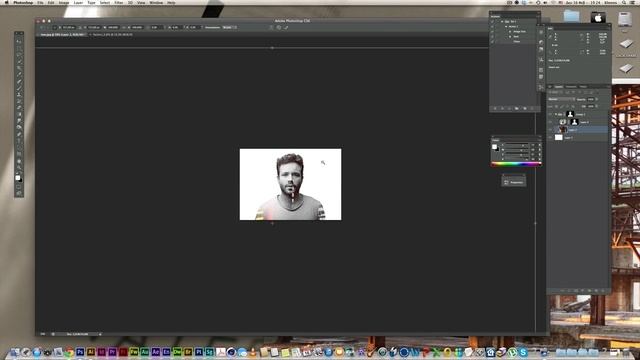Viewport: 640px width, 360px height.
Task: Open the Window menu
Action: point(156,2)
